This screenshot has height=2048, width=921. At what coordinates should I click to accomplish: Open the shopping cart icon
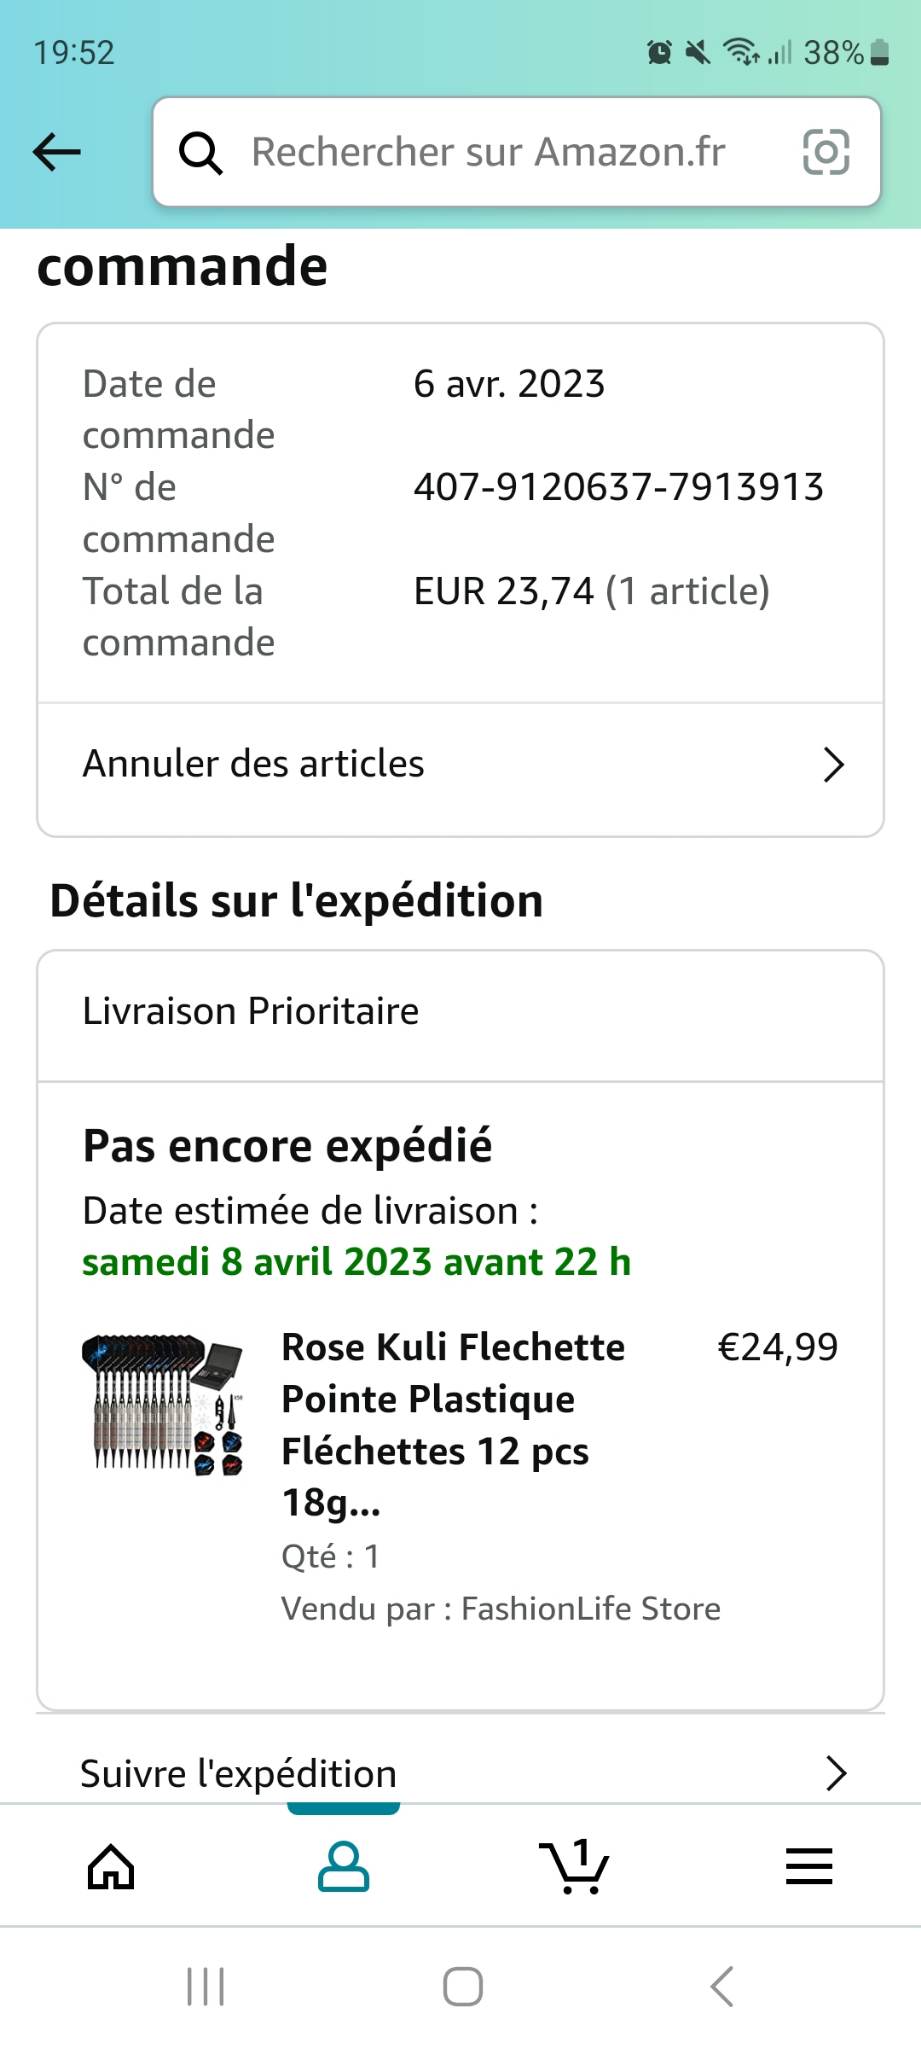tap(574, 1866)
